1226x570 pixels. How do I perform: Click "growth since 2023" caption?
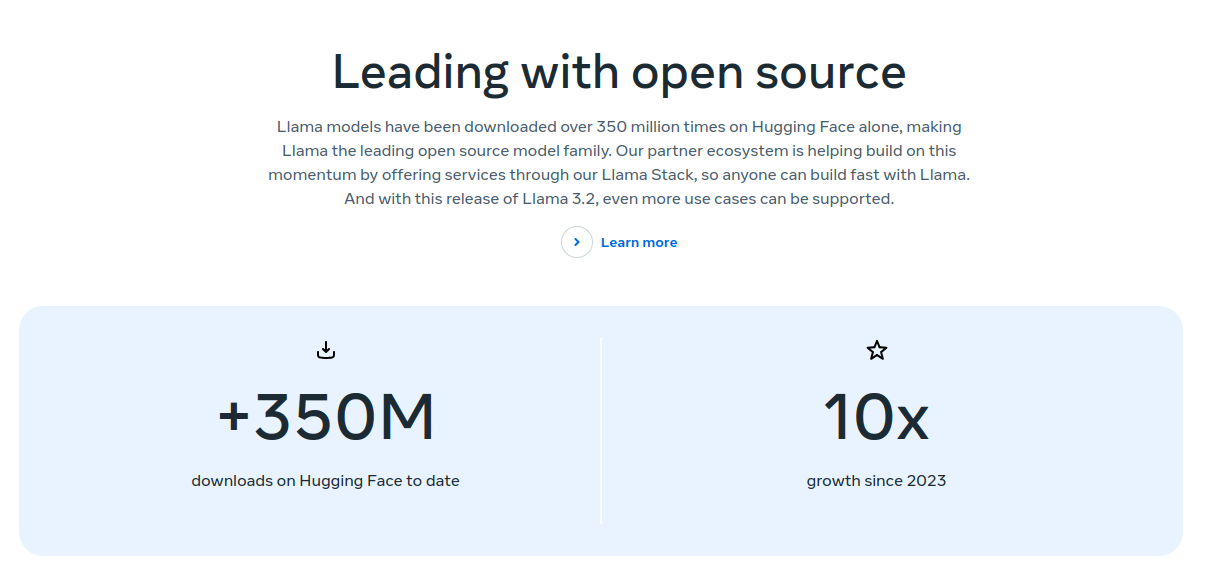[x=876, y=481]
